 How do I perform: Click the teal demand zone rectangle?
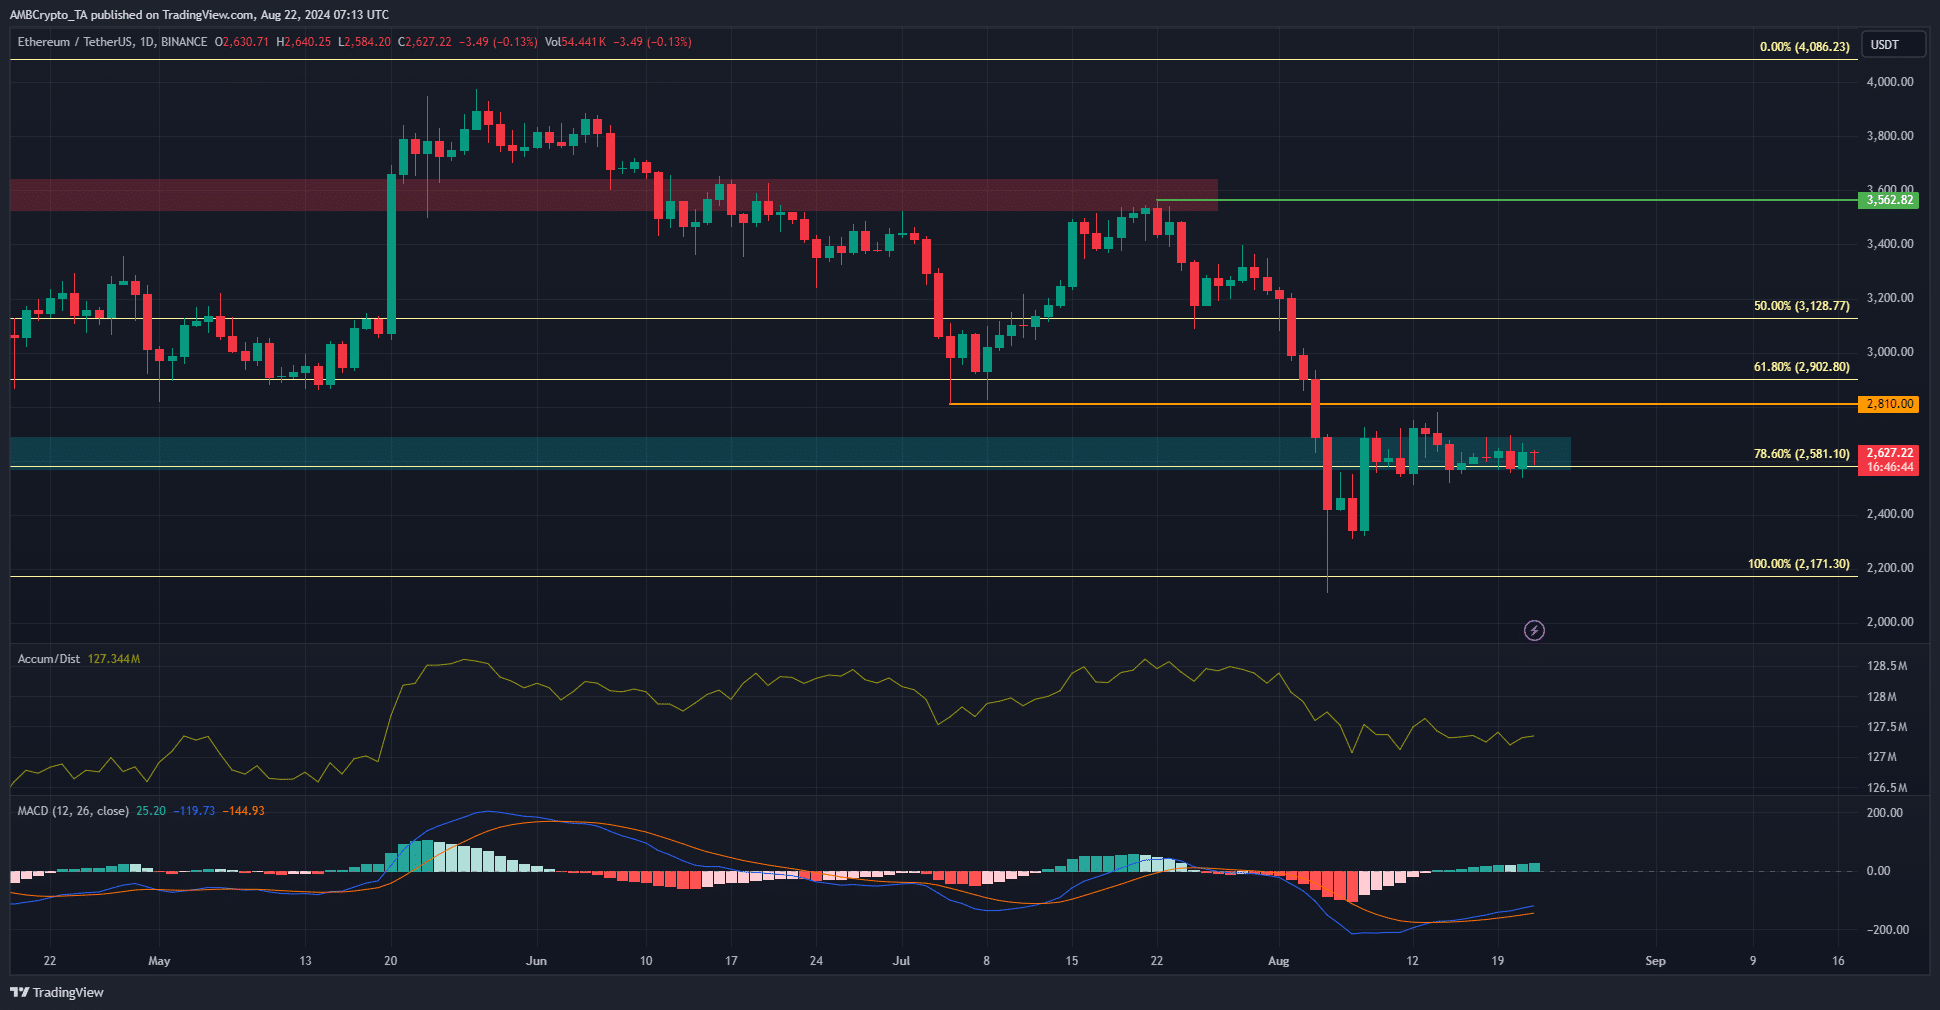pos(790,452)
